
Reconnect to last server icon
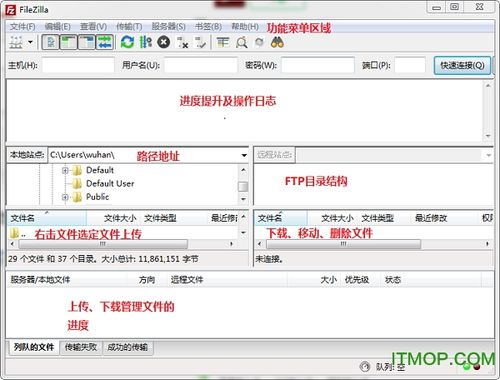tap(201, 42)
